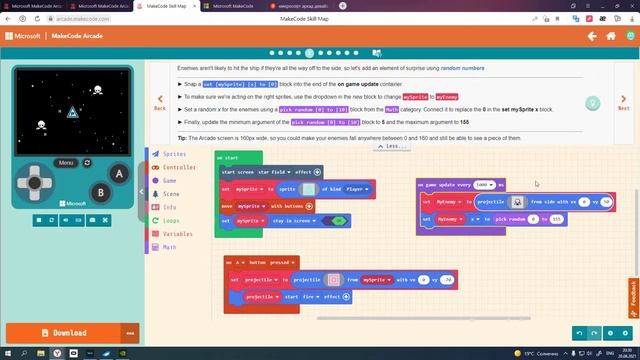Image resolution: width=640 pixels, height=360 pixels.
Task: Click the vy -70 value field
Action: tap(447, 280)
